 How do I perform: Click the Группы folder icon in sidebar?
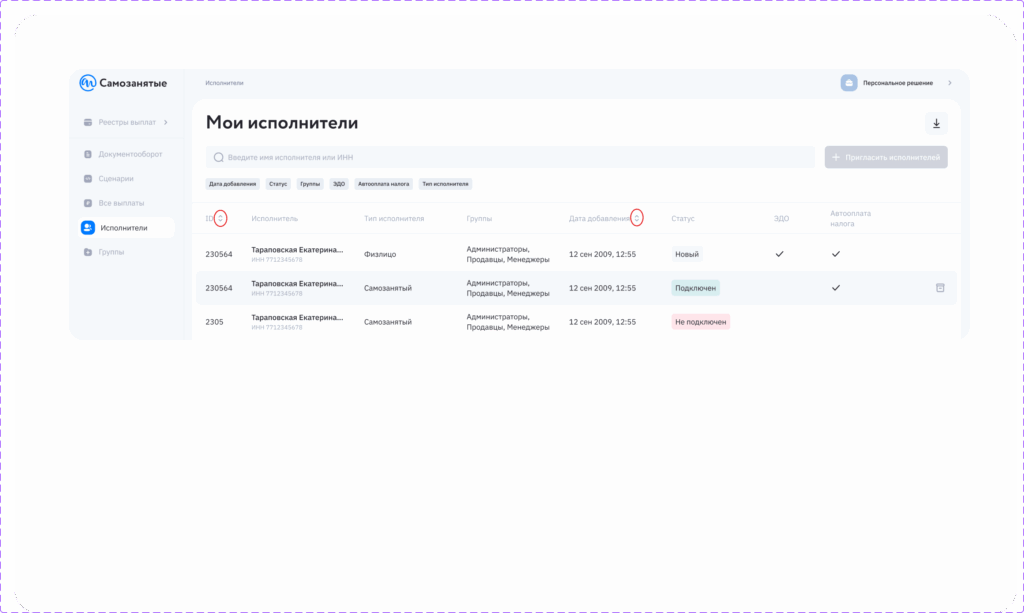coord(88,252)
